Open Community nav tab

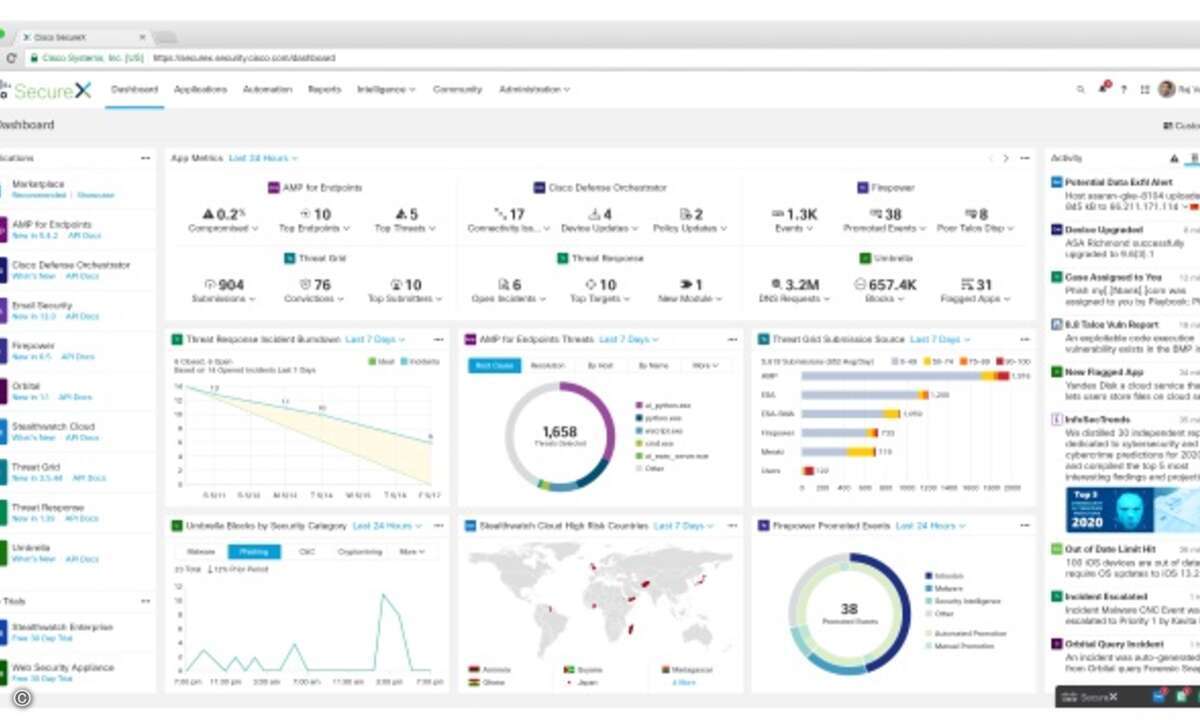[457, 89]
